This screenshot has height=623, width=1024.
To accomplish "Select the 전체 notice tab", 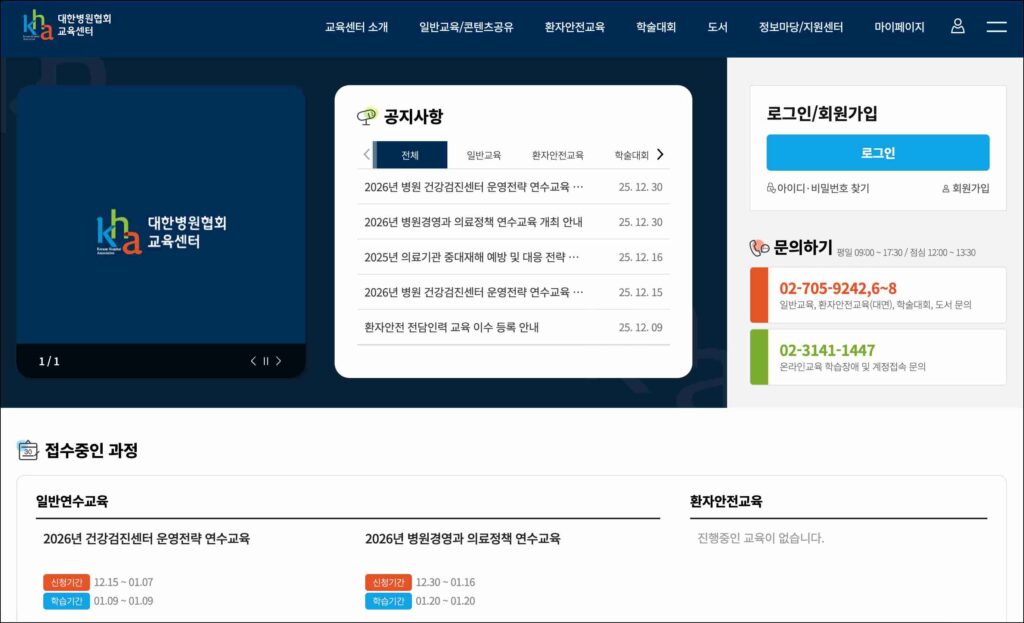I will tap(410, 155).
